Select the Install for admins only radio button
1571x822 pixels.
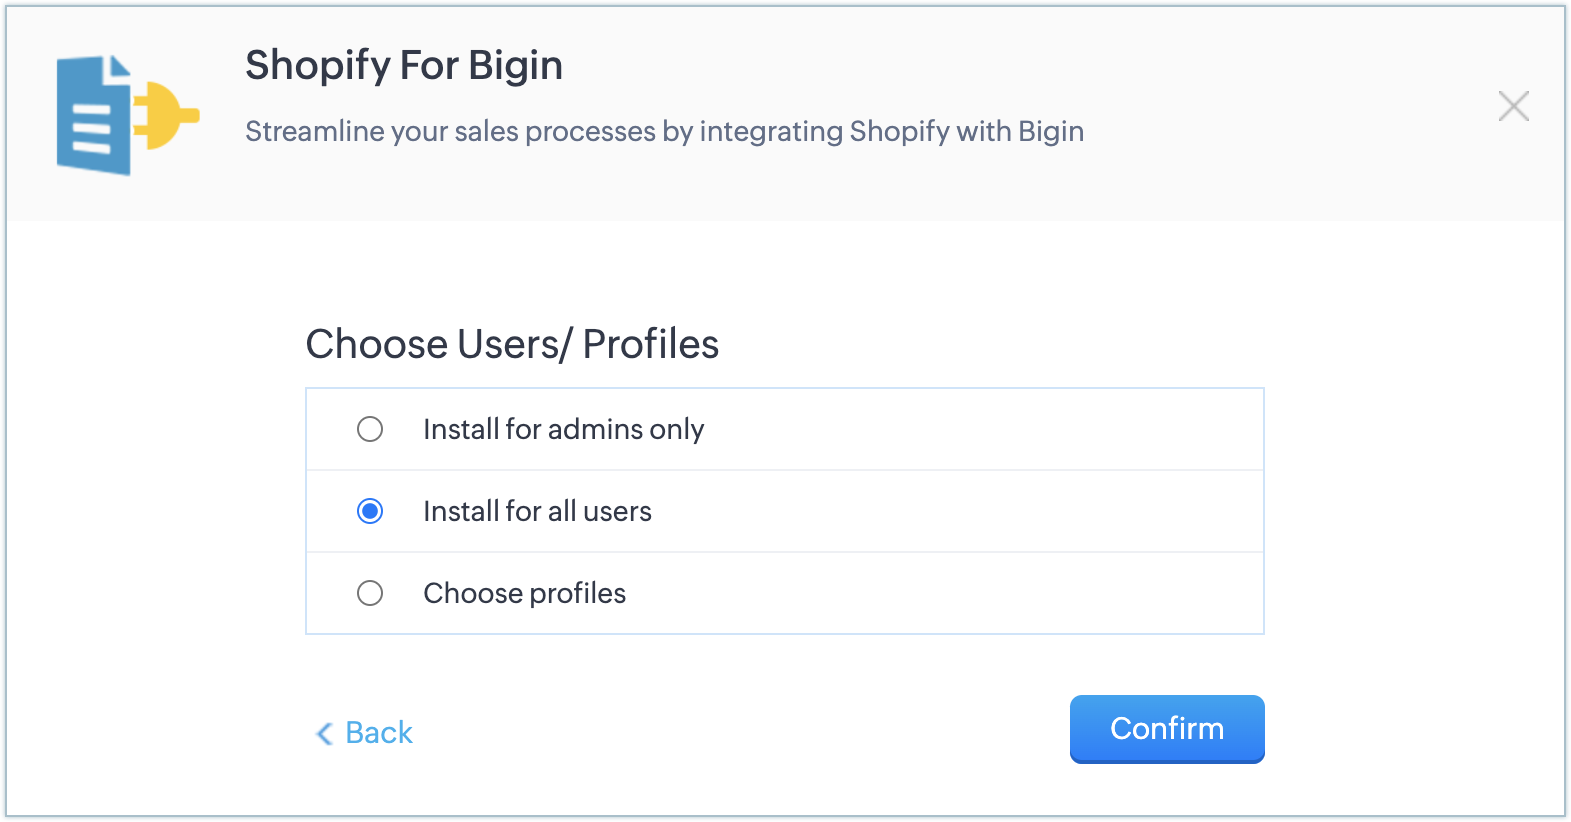pos(370,429)
